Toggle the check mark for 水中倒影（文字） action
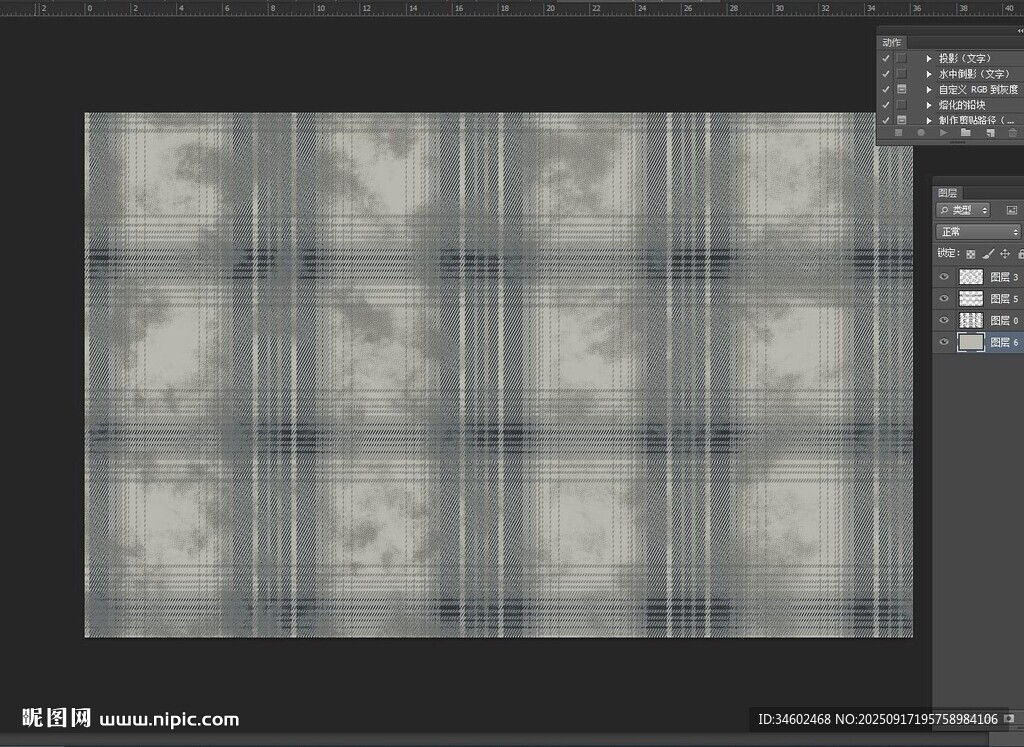 (886, 74)
